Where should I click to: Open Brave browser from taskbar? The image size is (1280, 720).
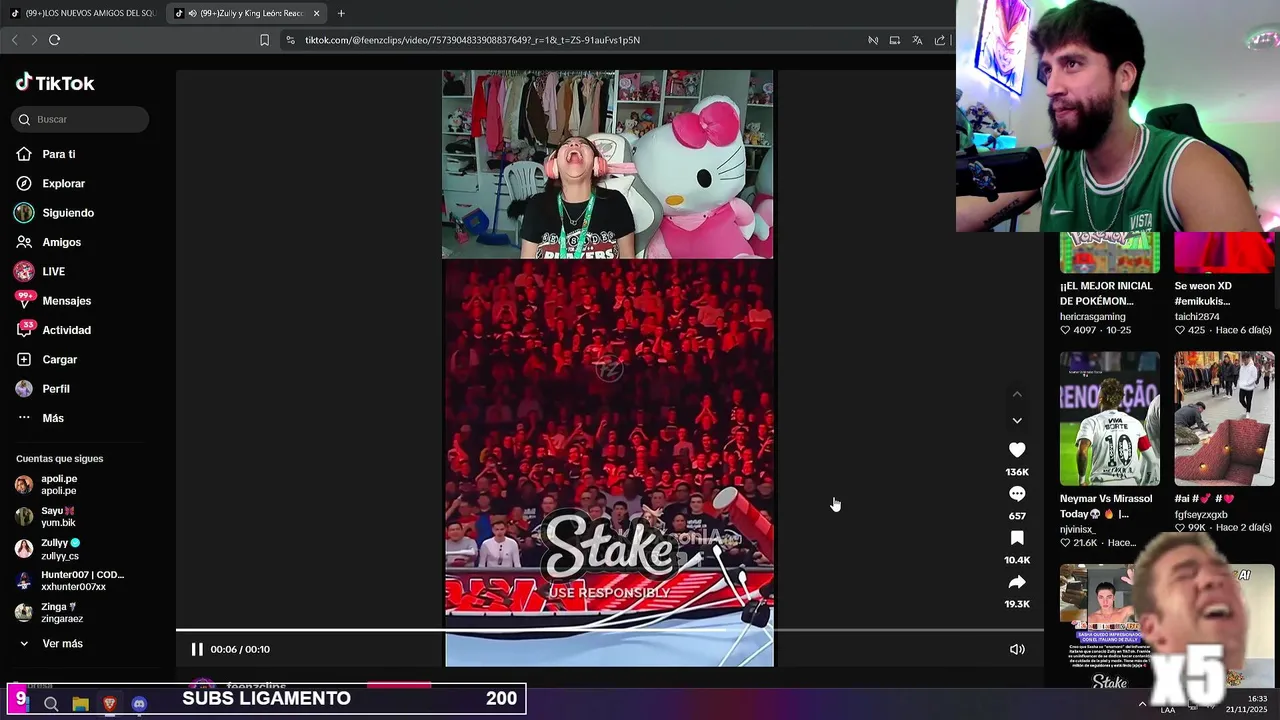click(x=110, y=704)
